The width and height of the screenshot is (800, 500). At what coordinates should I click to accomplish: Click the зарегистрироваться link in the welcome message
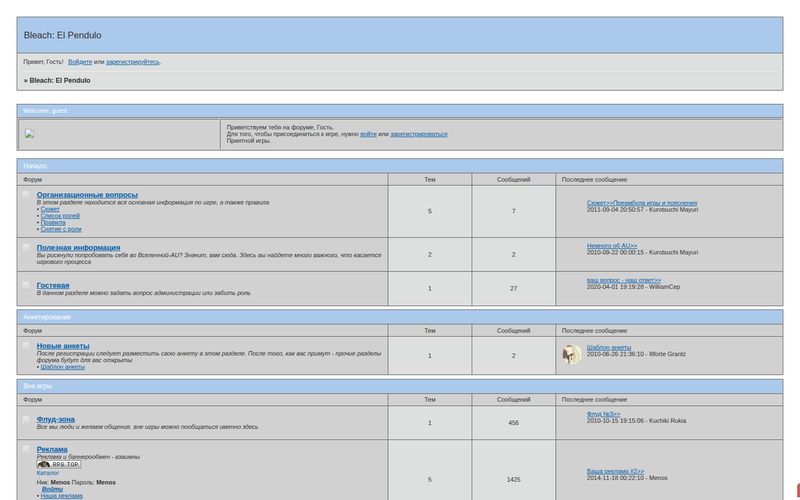418,134
